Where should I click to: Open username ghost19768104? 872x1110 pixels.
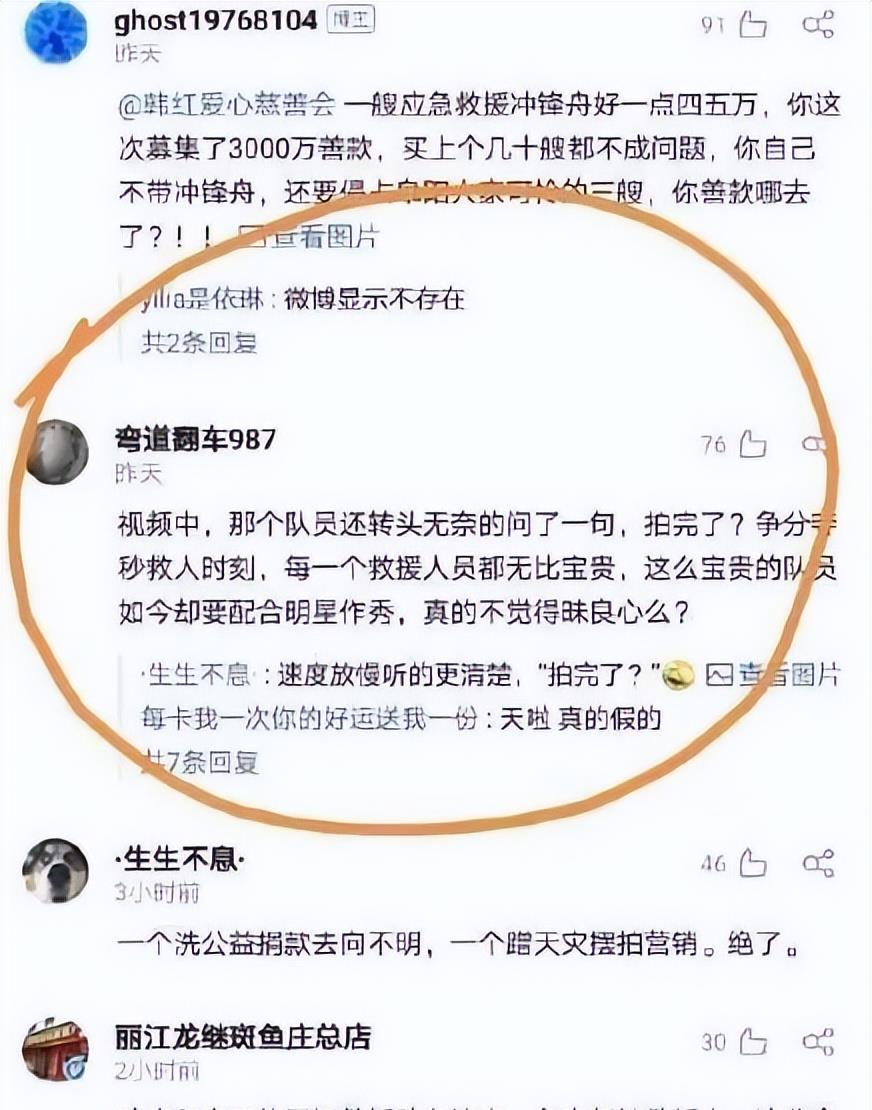[x=216, y=21]
